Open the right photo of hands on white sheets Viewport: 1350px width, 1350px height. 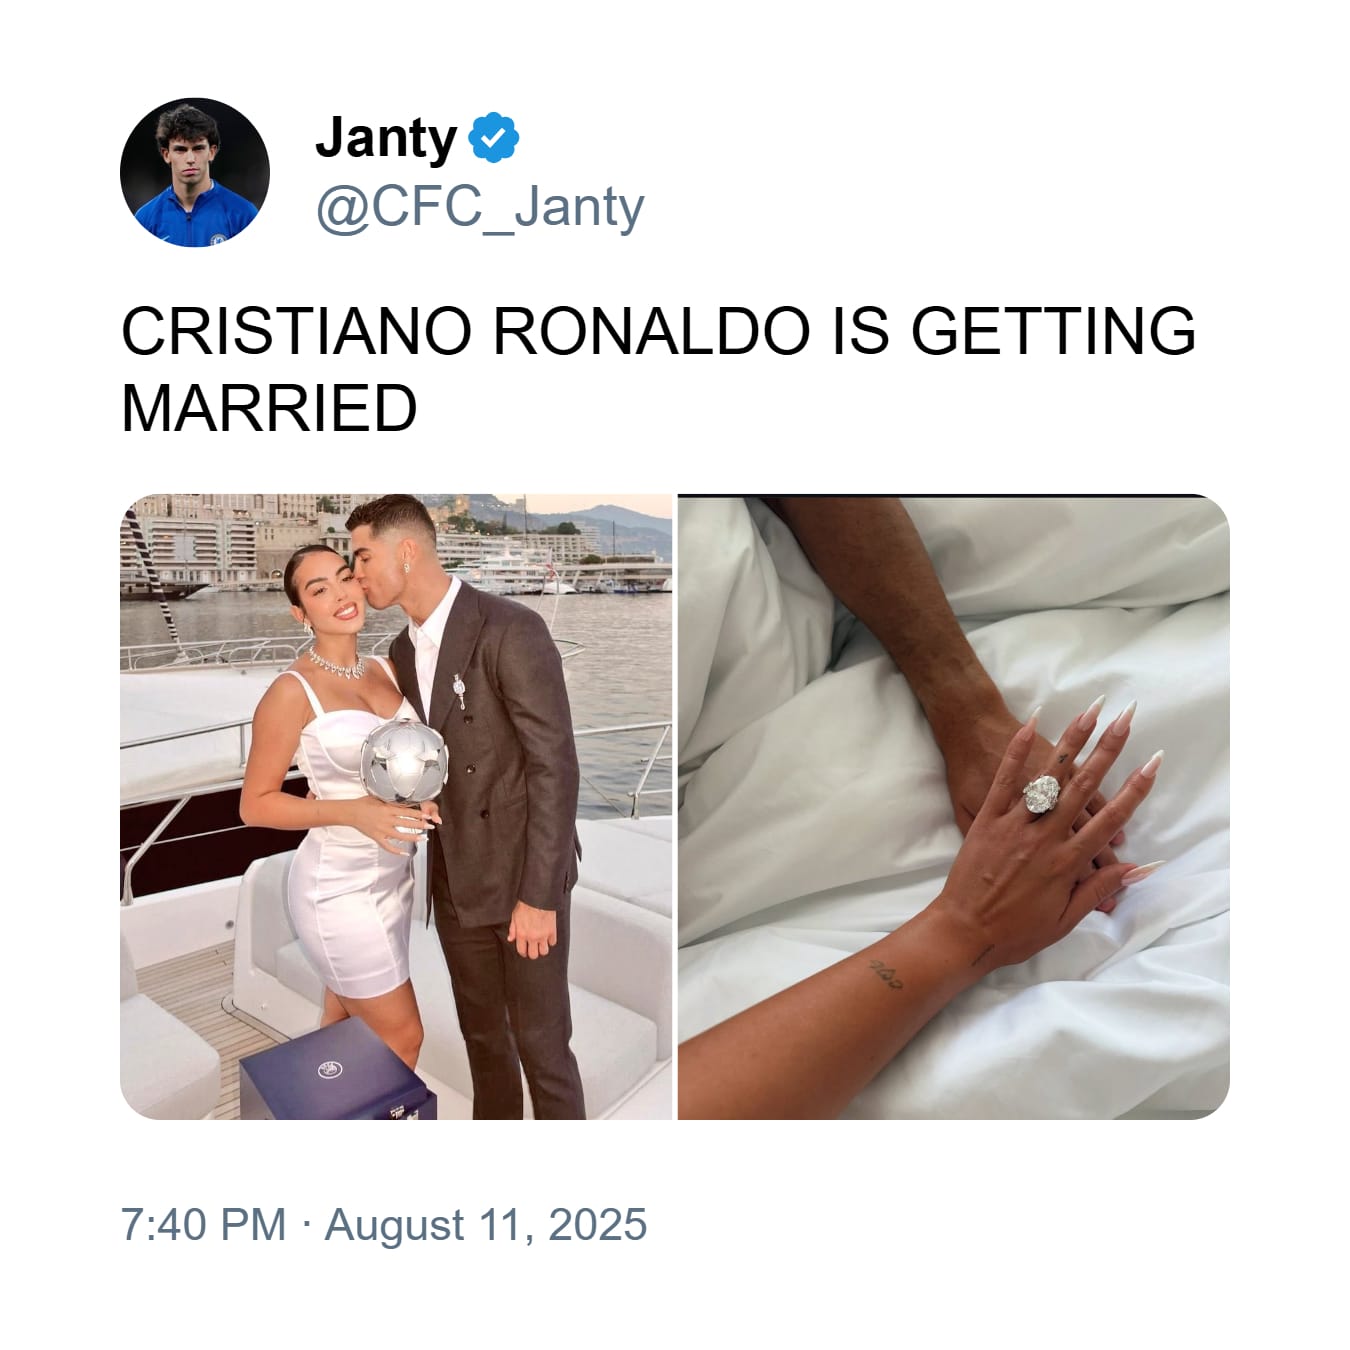pyautogui.click(x=954, y=806)
